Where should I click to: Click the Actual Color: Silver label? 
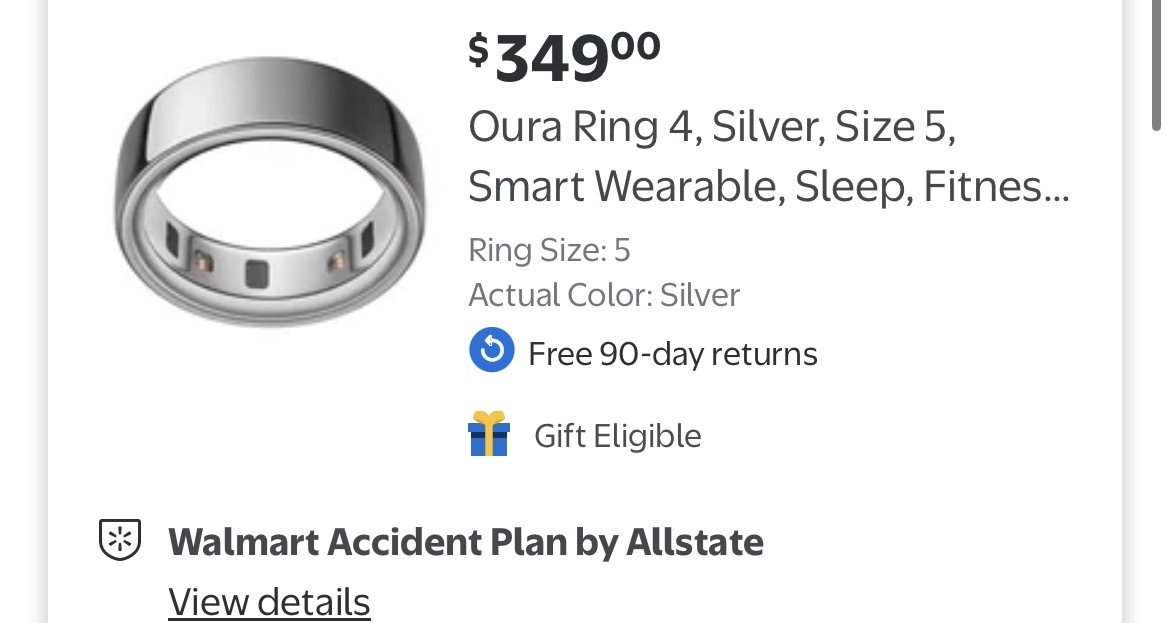[604, 295]
